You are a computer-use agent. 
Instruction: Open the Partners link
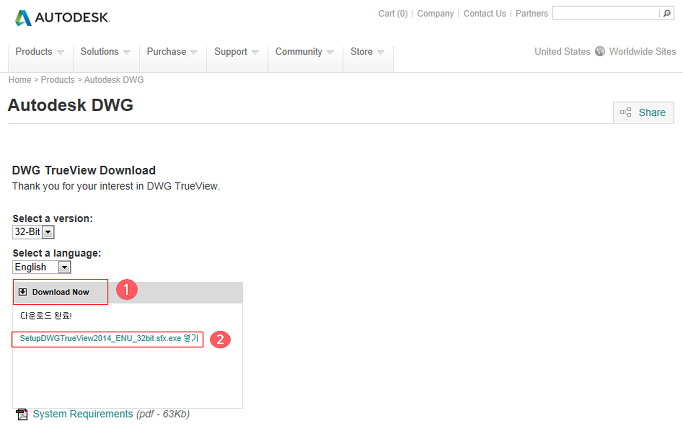(x=531, y=14)
